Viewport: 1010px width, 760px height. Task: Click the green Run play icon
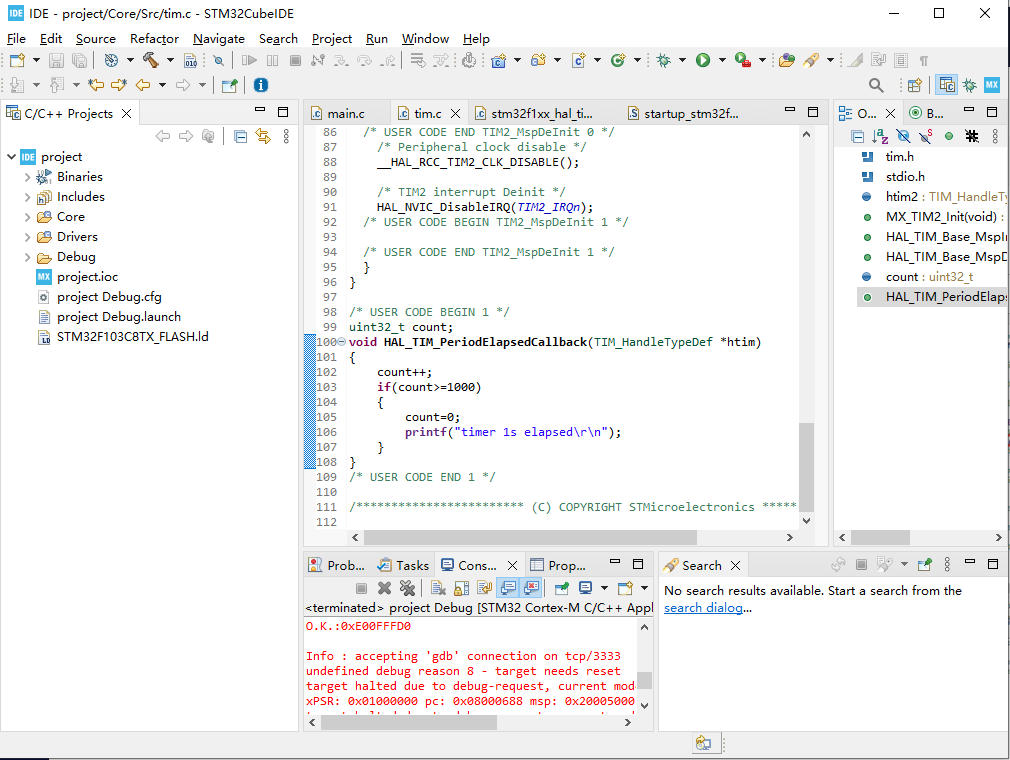coord(703,61)
